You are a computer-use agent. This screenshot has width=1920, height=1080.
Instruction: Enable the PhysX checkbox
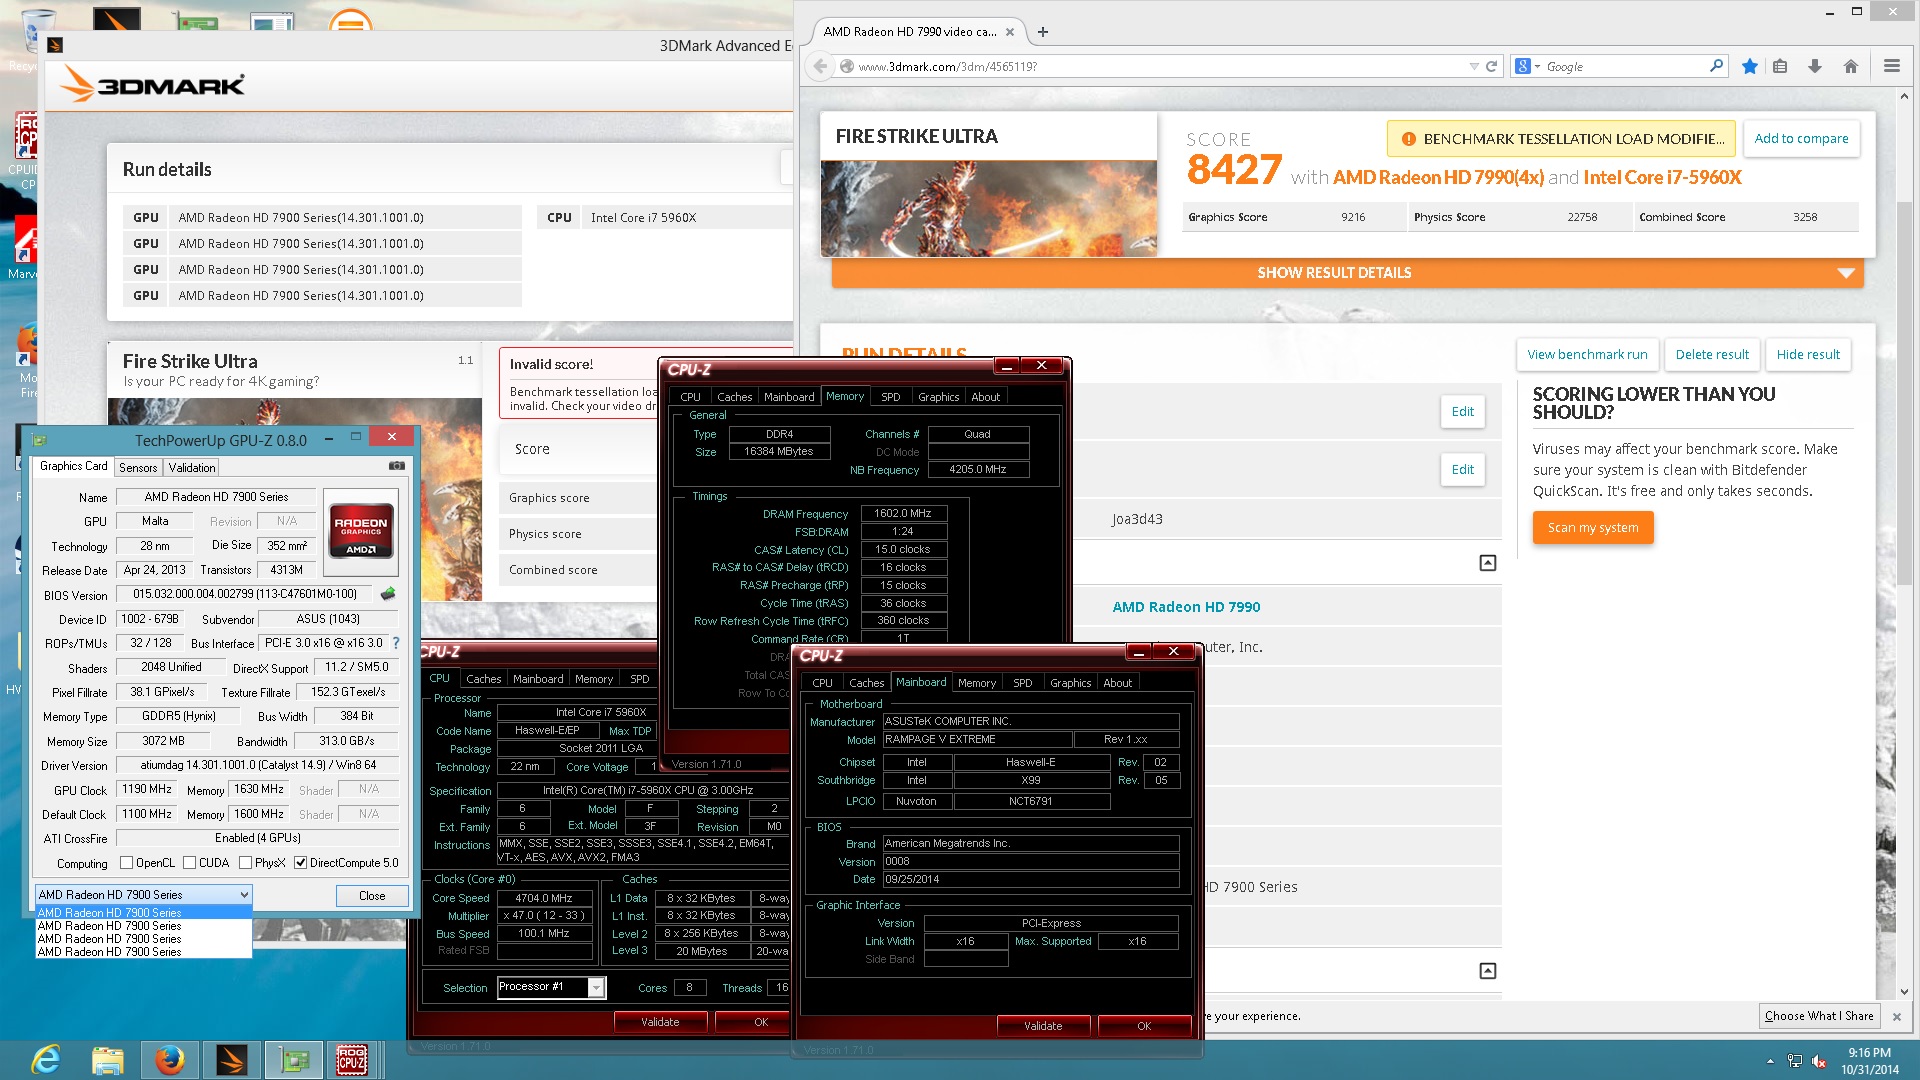246,862
